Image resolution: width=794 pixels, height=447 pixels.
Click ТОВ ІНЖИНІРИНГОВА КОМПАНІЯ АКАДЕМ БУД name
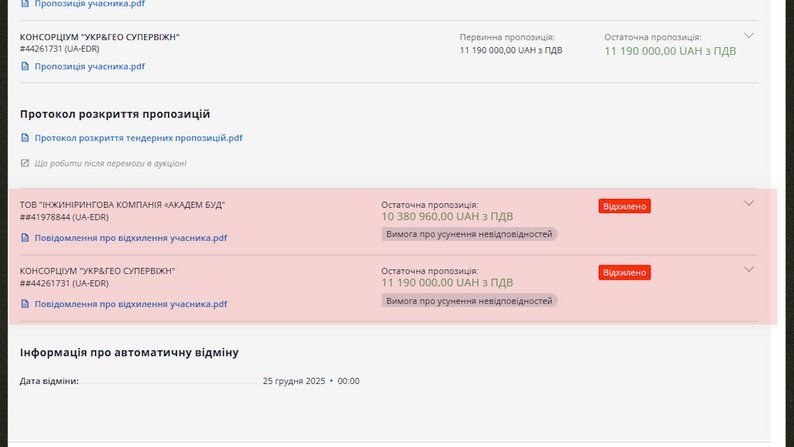tap(122, 205)
